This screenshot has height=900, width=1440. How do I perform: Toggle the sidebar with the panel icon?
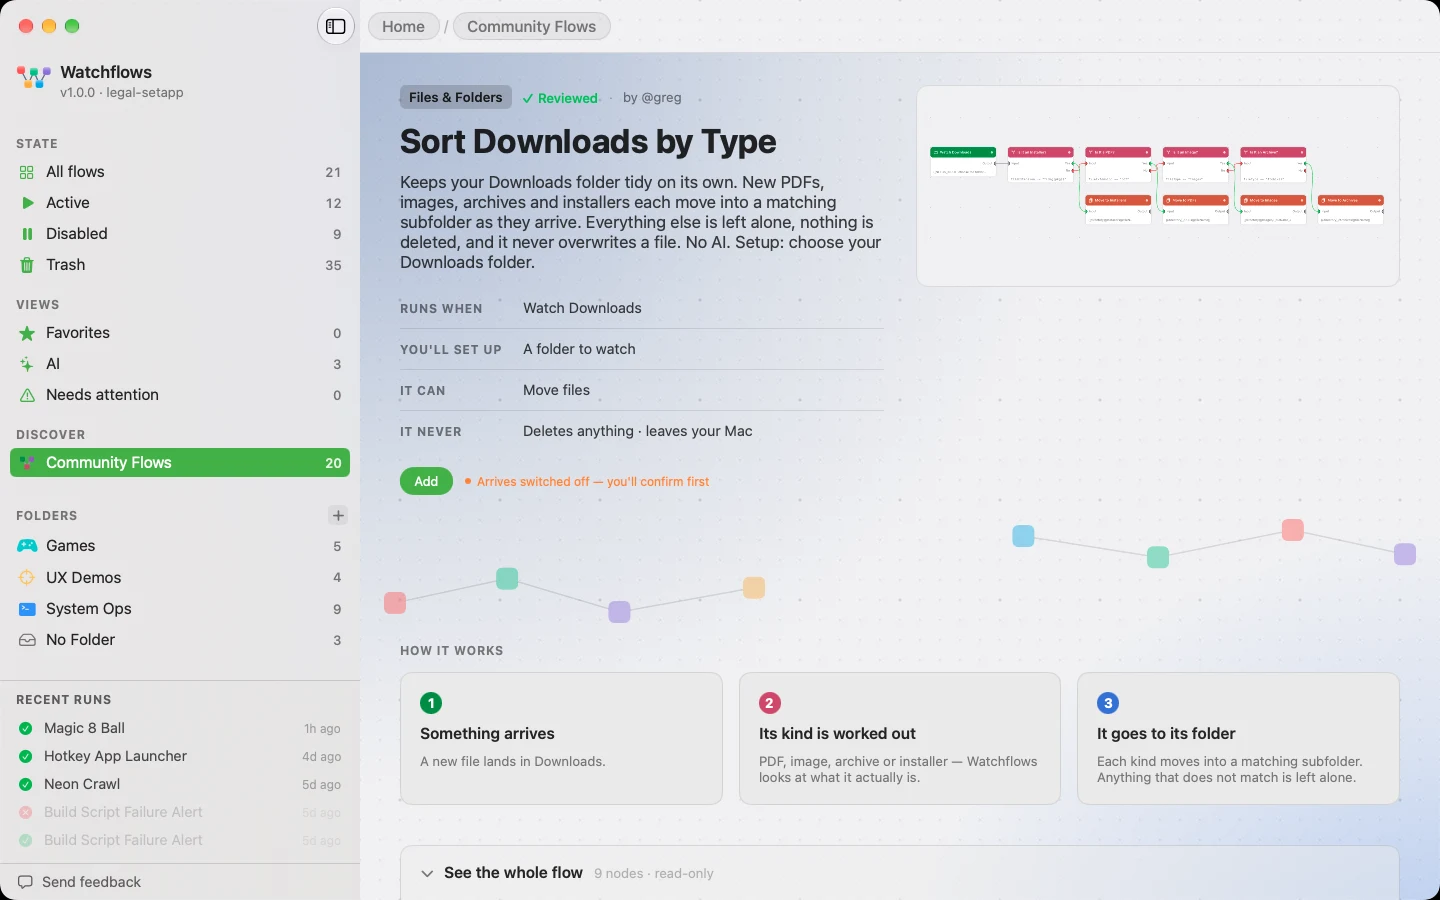(x=336, y=27)
